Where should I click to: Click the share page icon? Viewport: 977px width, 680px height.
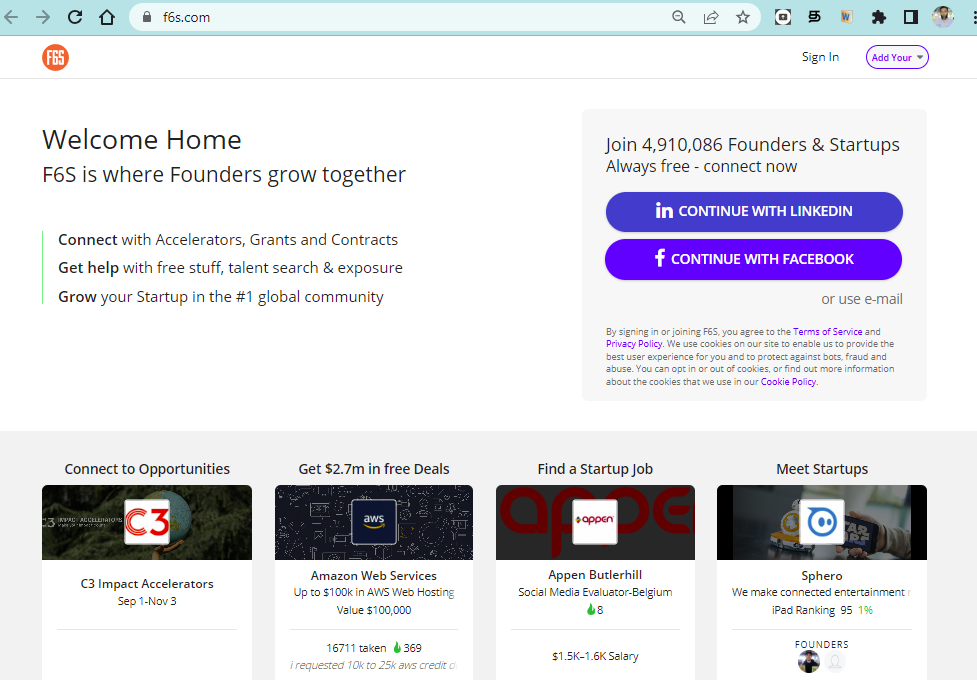pyautogui.click(x=711, y=17)
